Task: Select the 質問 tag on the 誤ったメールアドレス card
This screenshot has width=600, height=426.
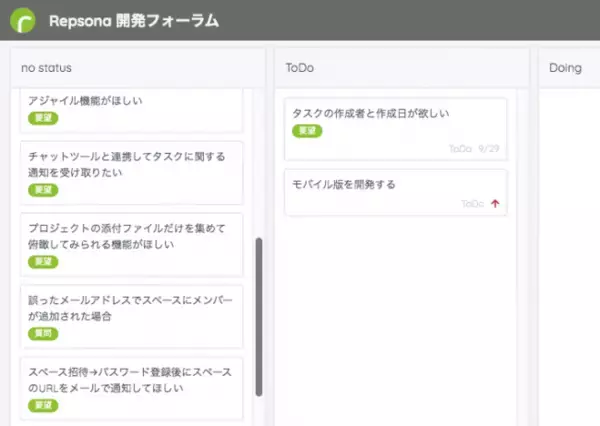Action: (43, 334)
